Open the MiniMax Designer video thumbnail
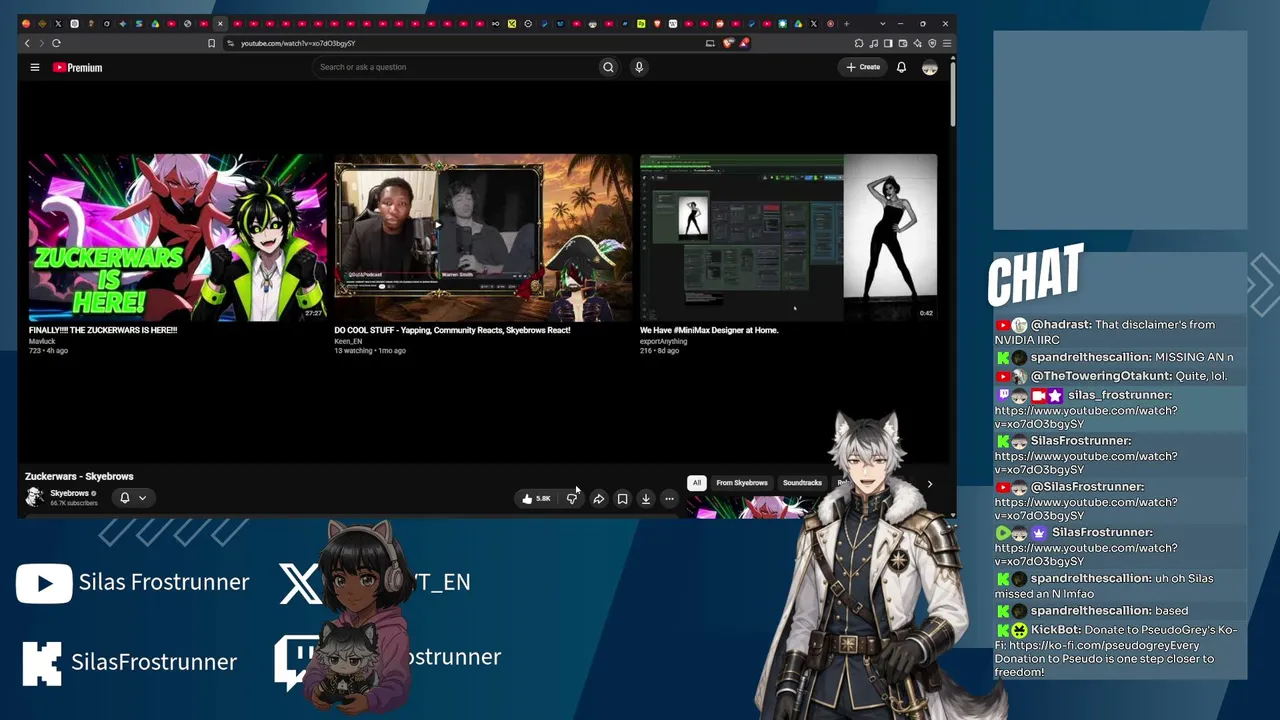Image resolution: width=1280 pixels, height=720 pixels. (789, 237)
